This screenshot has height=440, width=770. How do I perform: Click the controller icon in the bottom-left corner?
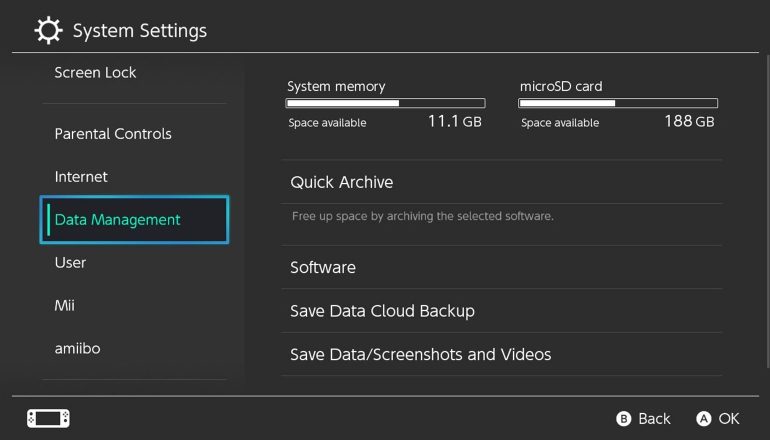click(x=48, y=418)
